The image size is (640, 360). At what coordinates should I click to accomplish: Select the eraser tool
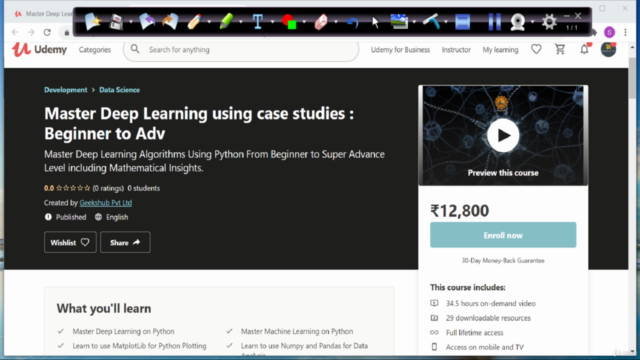(x=321, y=22)
